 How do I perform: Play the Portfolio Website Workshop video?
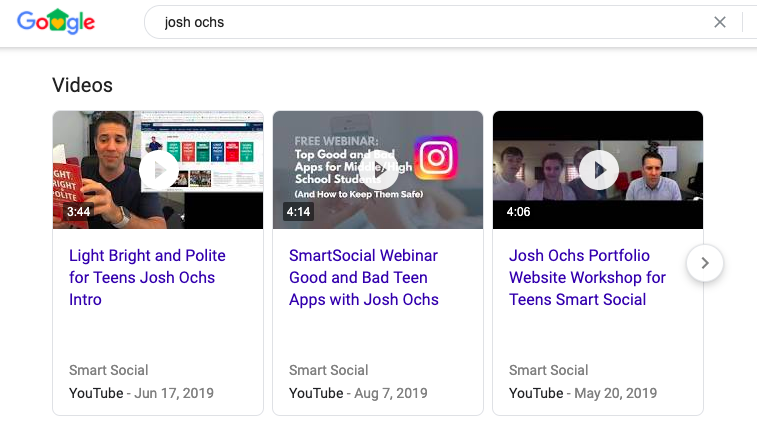599,170
